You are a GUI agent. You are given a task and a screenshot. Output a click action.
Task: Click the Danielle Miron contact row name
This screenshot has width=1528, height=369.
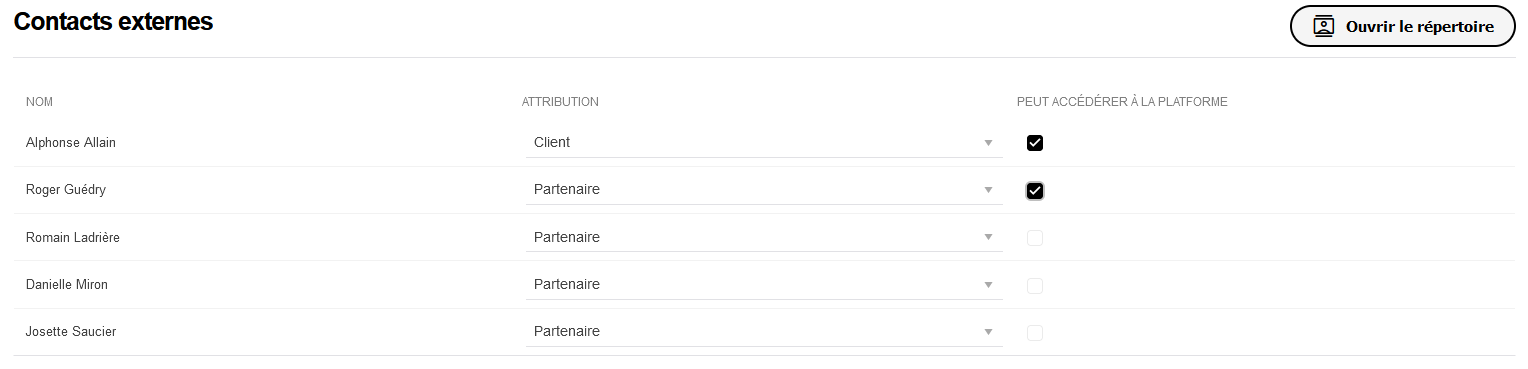click(x=67, y=285)
